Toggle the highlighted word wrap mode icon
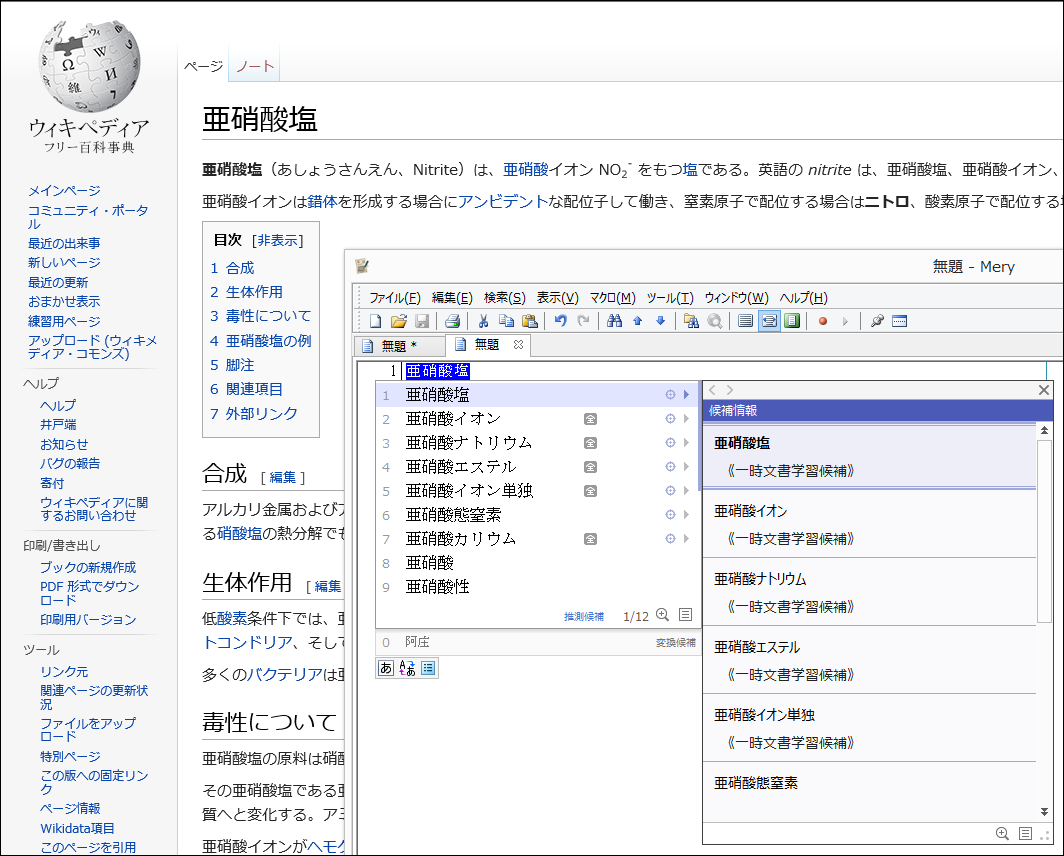Image resolution: width=1064 pixels, height=856 pixels. tap(768, 321)
